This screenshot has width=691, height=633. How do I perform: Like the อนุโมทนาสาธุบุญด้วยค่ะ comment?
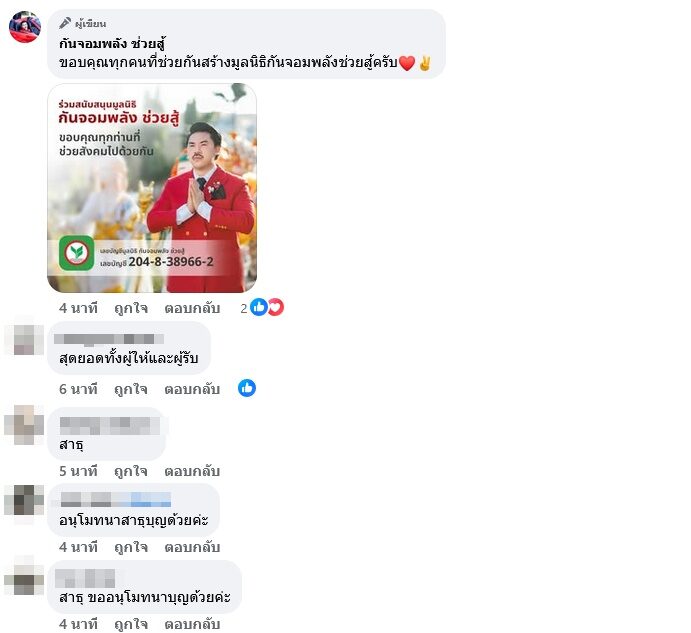pyautogui.click(x=131, y=547)
